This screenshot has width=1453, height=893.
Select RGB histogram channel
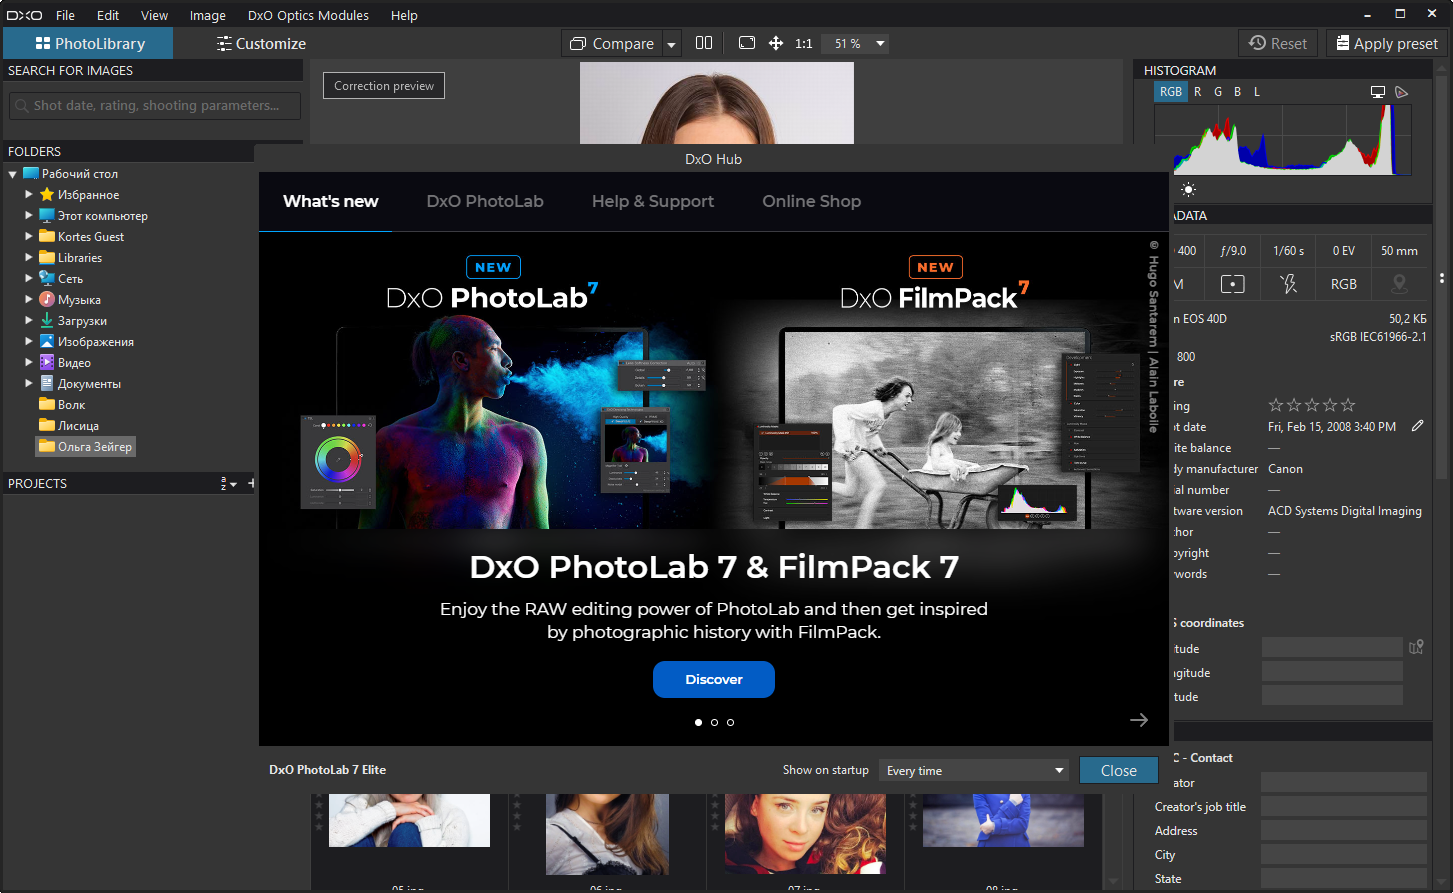click(1170, 92)
